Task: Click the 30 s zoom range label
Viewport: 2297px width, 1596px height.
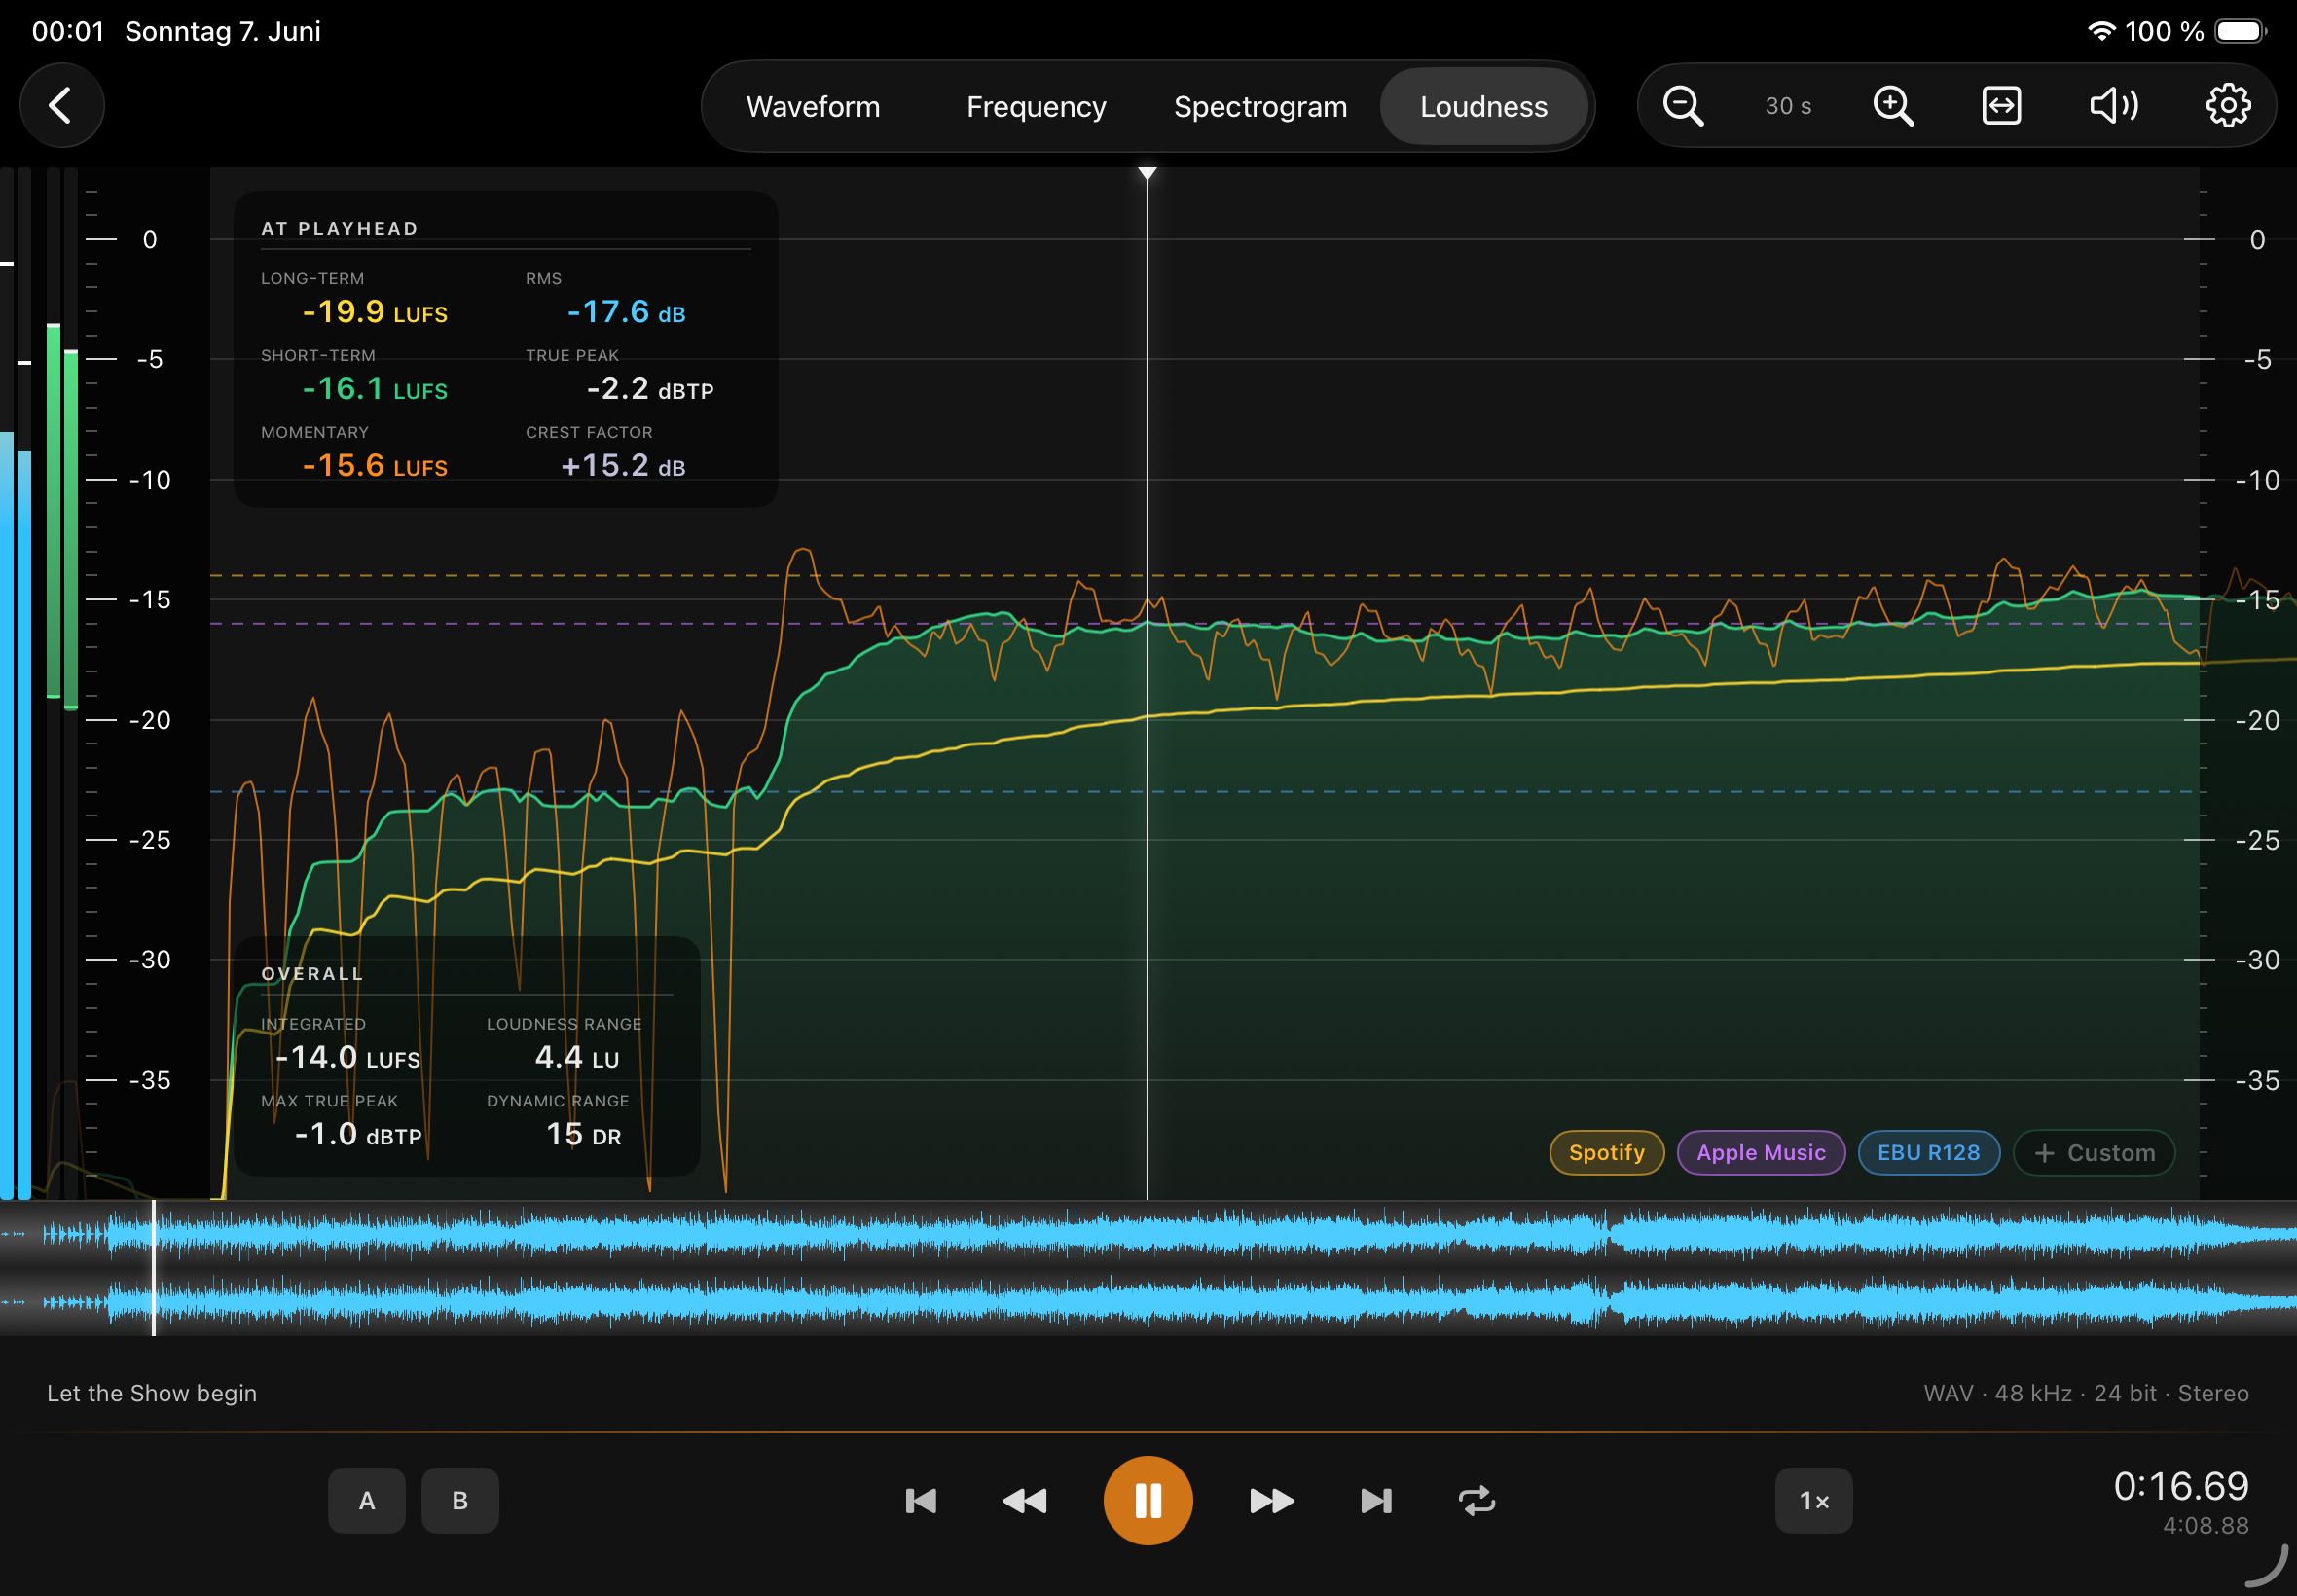Action: [x=1788, y=106]
